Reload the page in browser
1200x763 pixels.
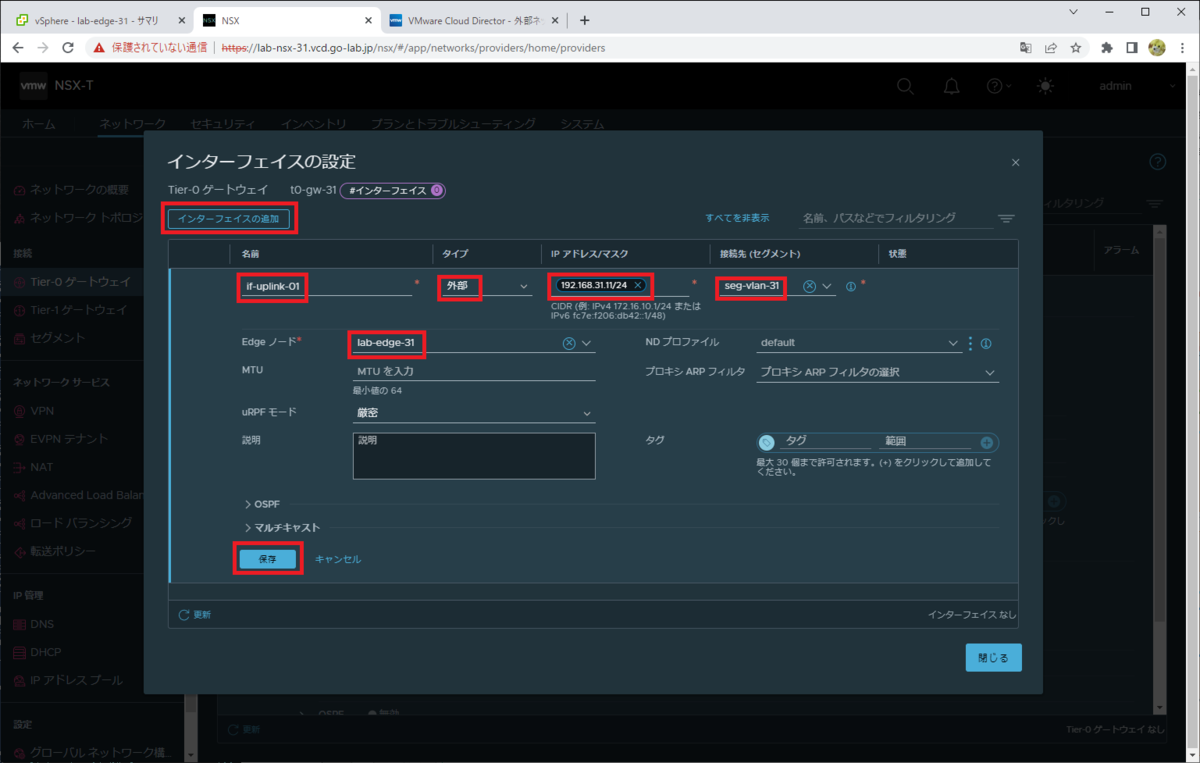click(68, 47)
